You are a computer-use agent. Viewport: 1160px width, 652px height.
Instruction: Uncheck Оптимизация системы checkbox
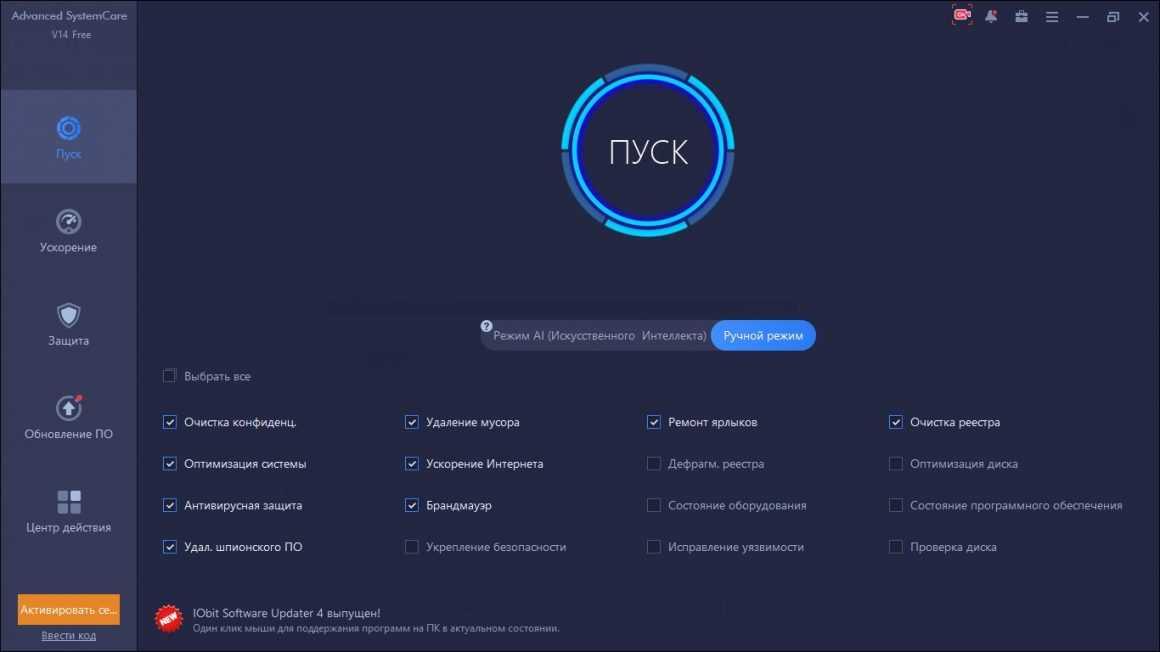pyautogui.click(x=169, y=463)
